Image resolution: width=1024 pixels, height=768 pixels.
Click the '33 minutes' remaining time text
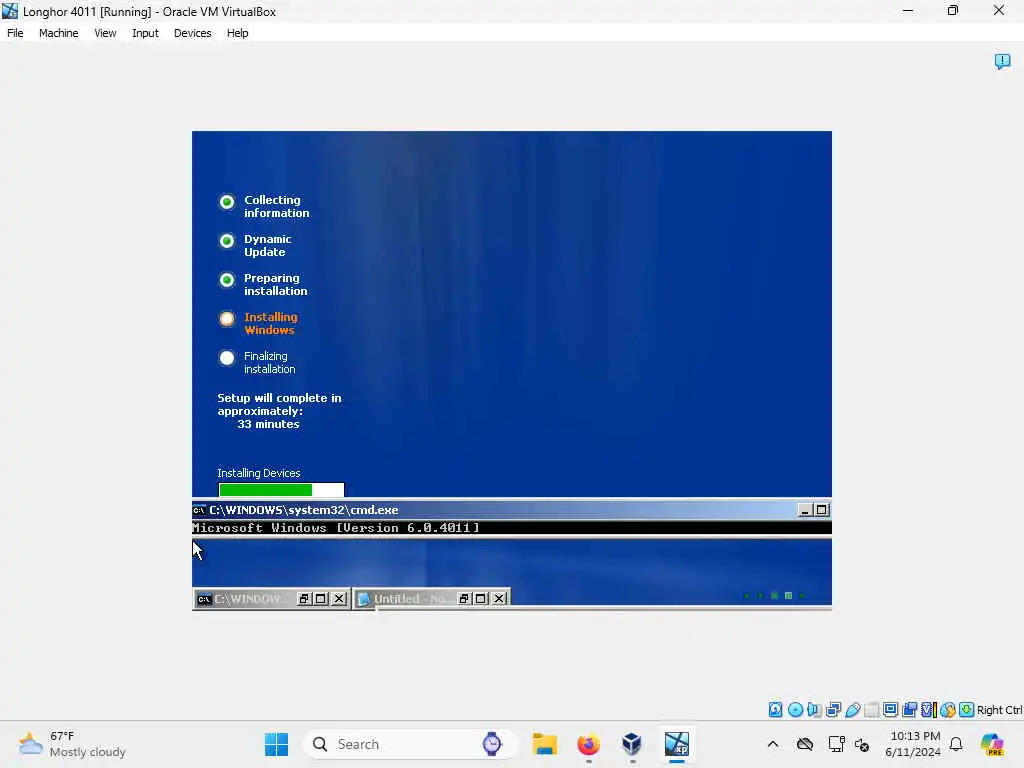[268, 424]
